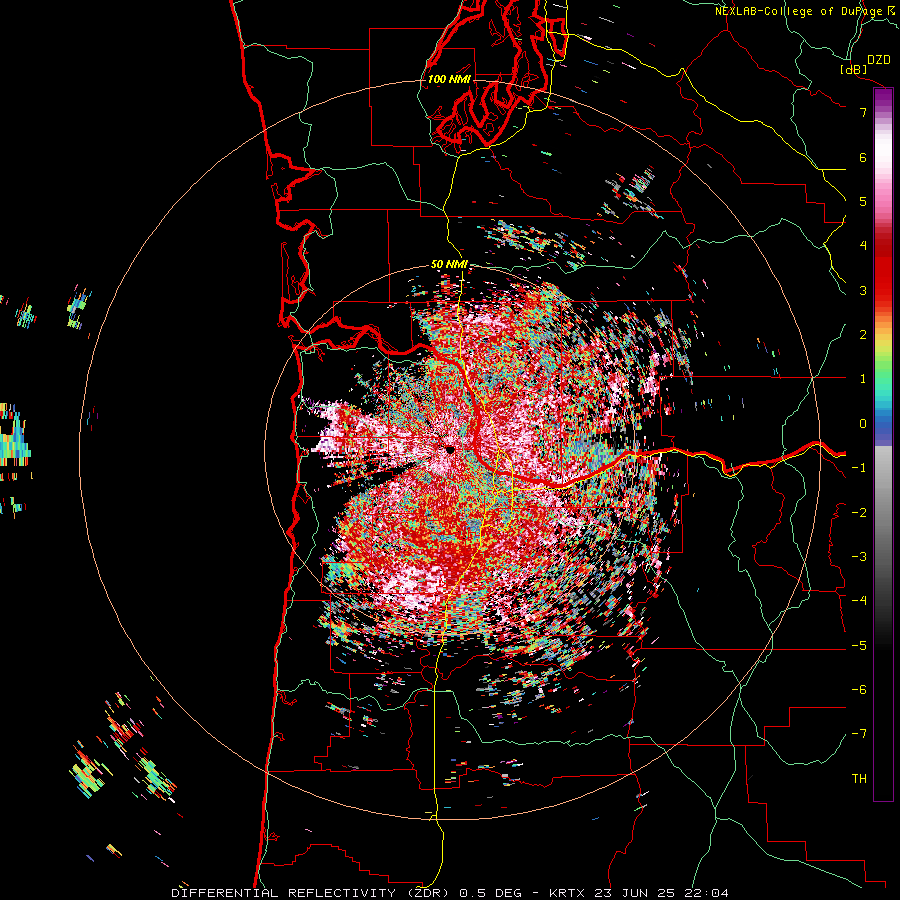The height and width of the screenshot is (900, 900).
Task: Click the DZD product label
Action: pos(879,59)
